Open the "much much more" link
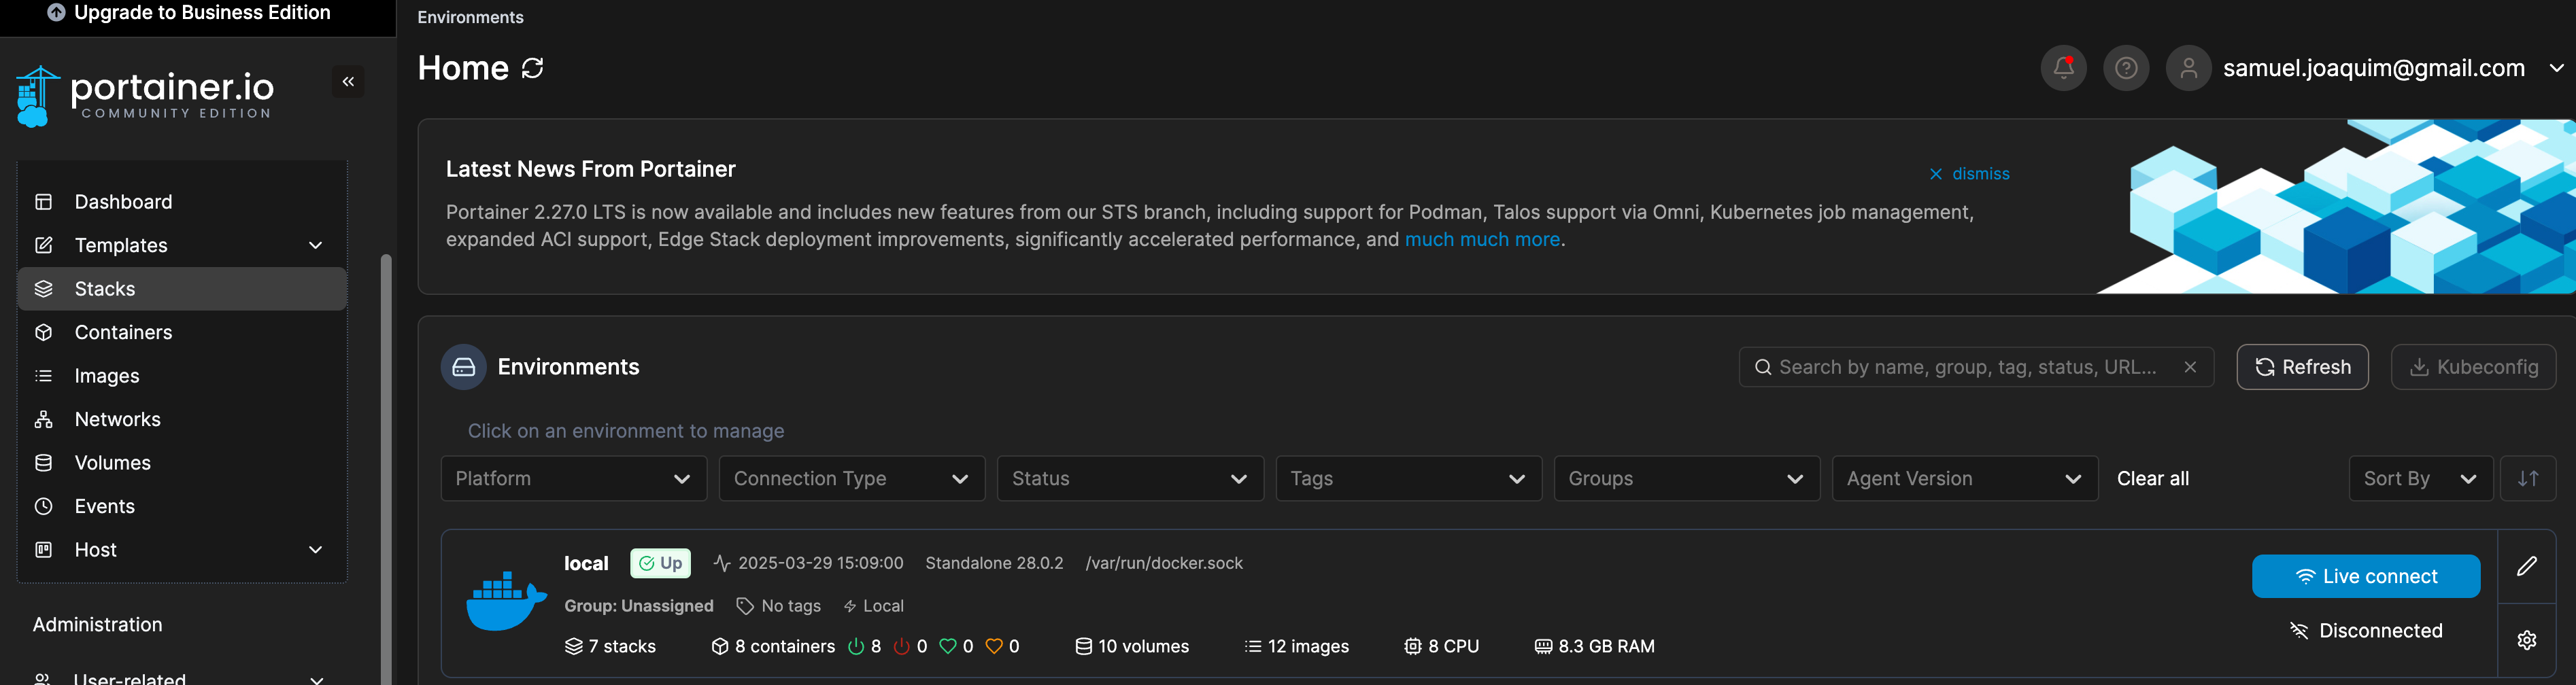The height and width of the screenshot is (685, 2576). pos(1482,239)
